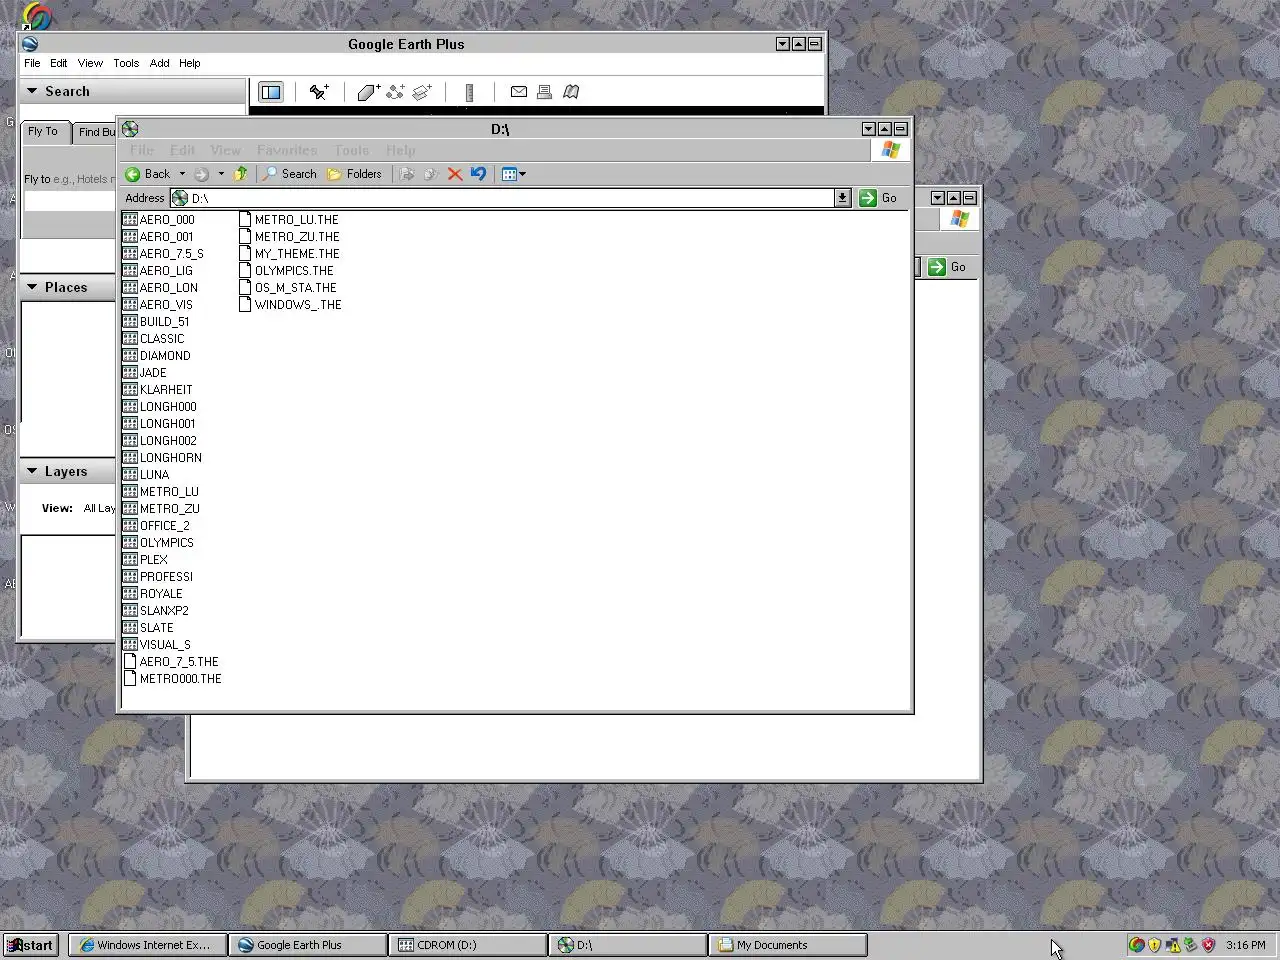Open the Back history dropdown arrow
Image resolution: width=1280 pixels, height=960 pixels.
pyautogui.click(x=182, y=174)
